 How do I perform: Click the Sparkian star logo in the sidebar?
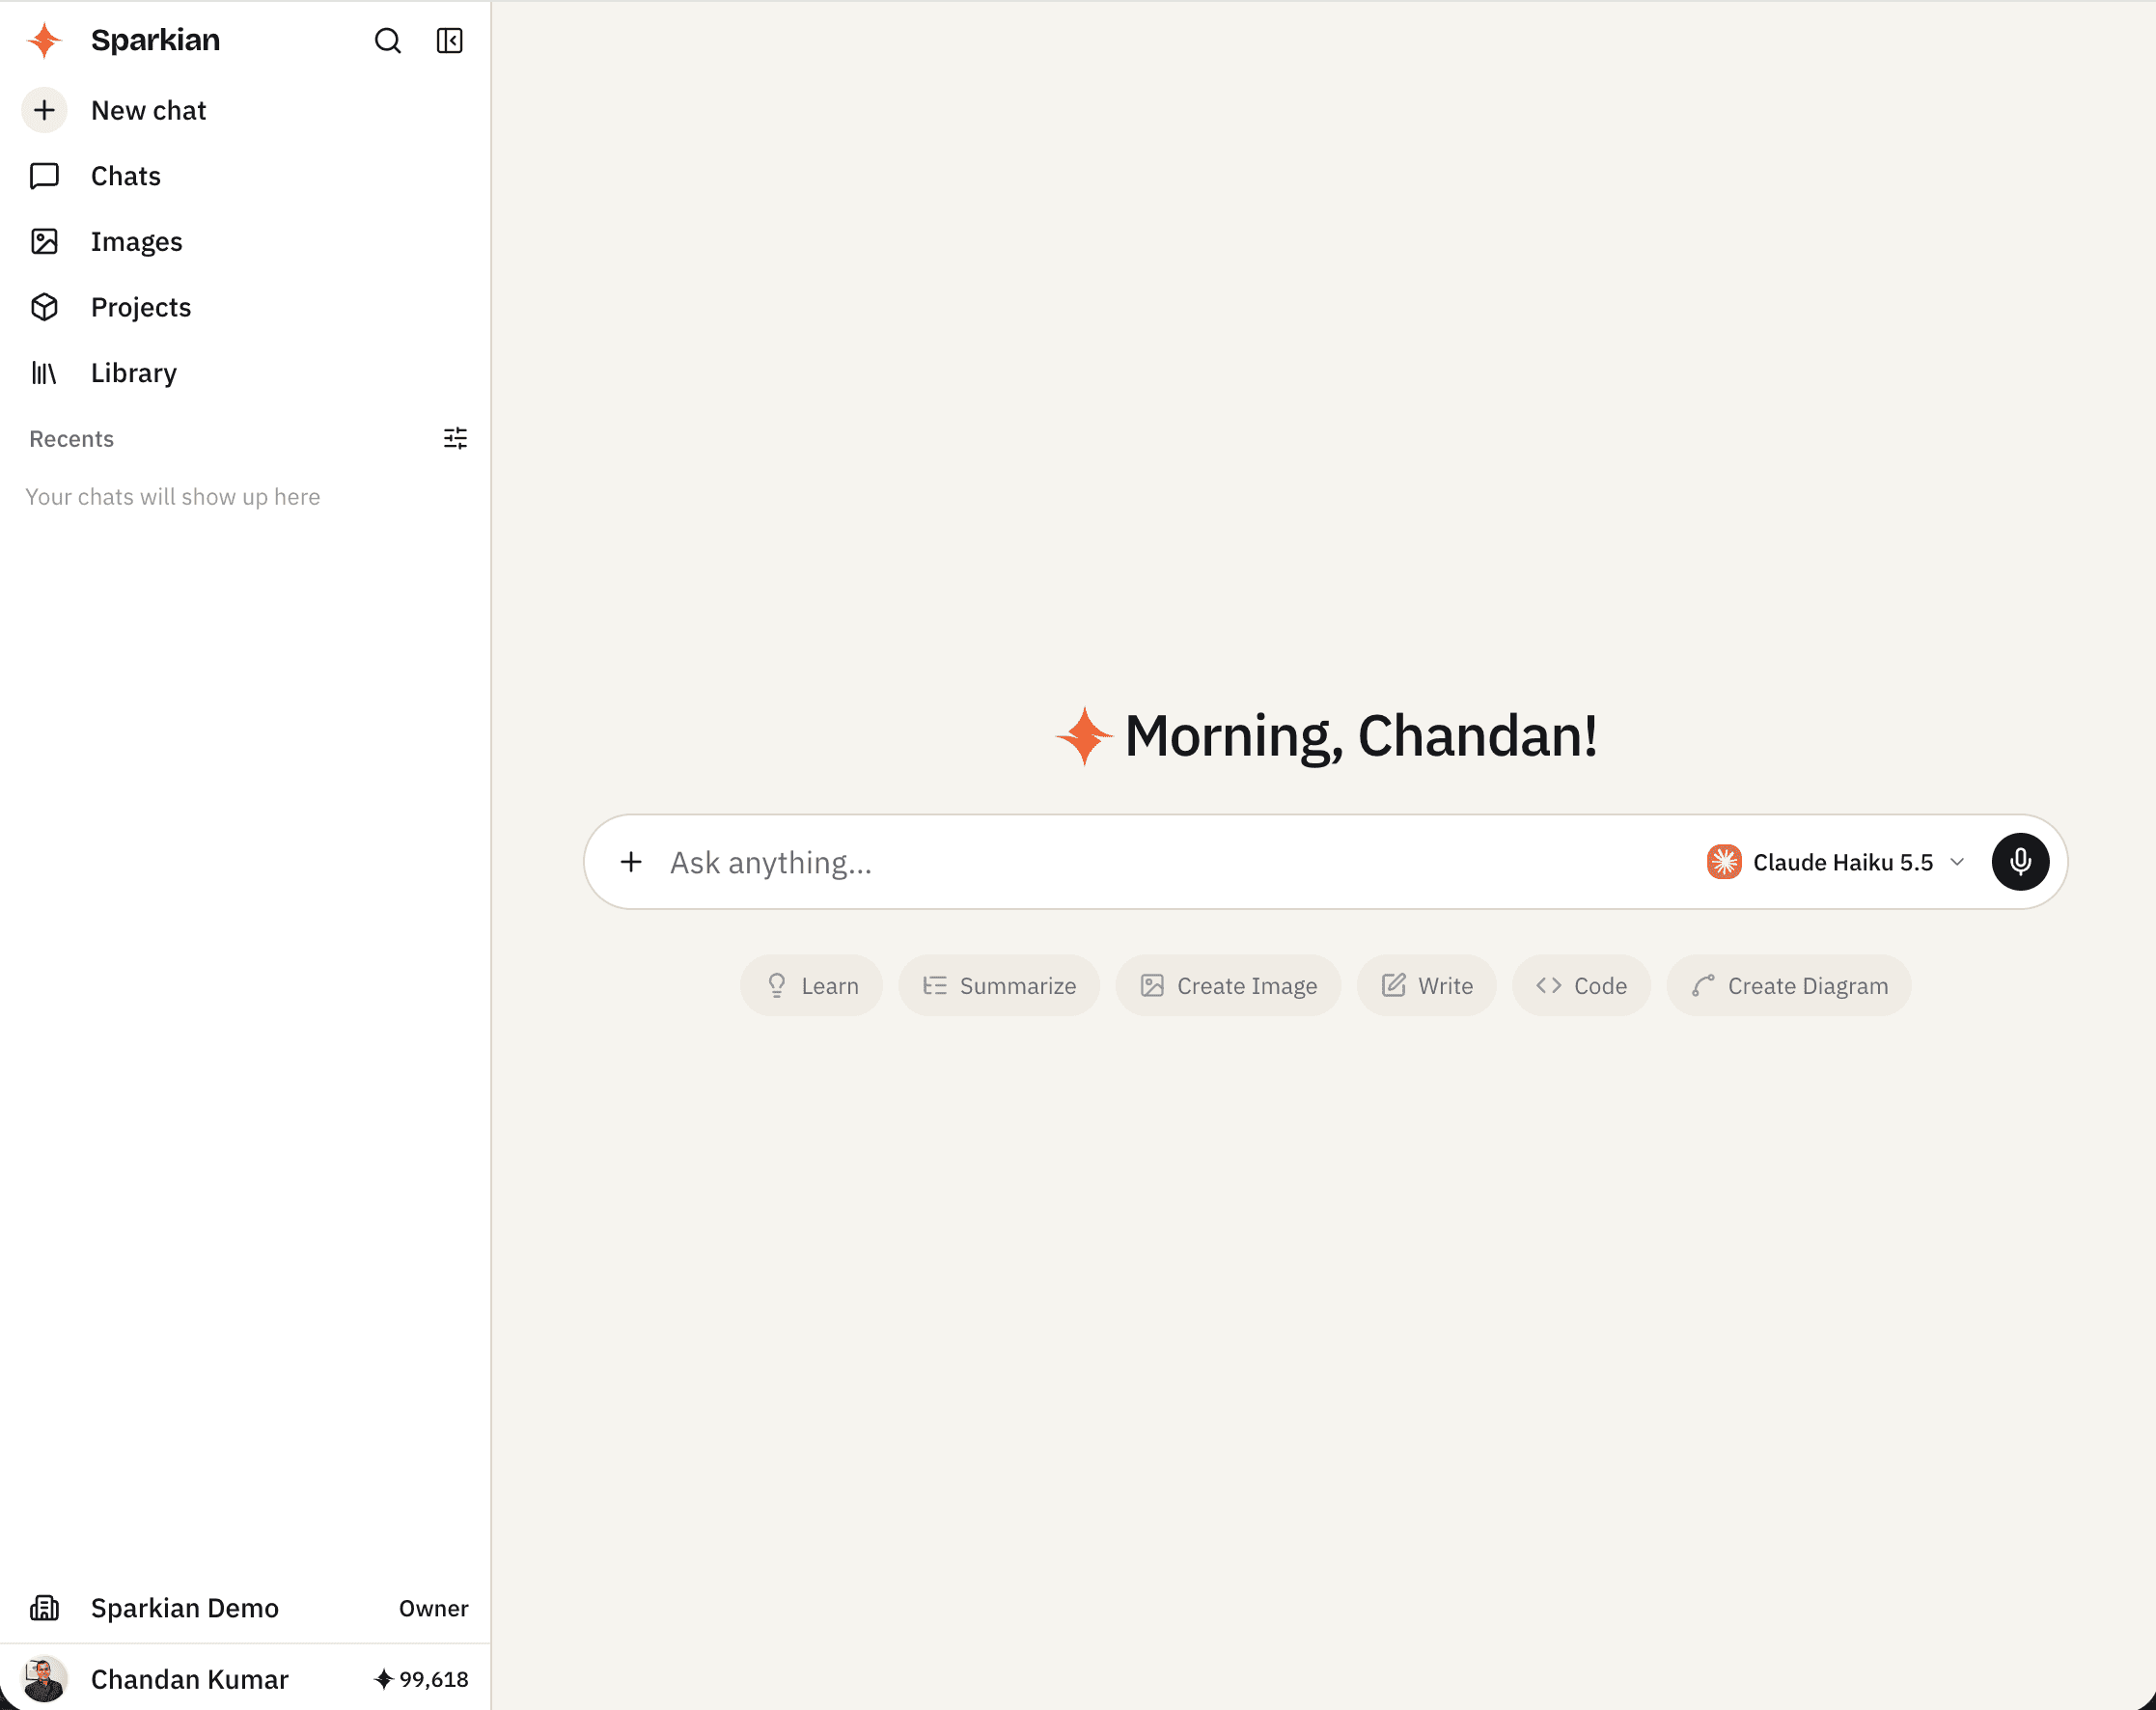coord(45,41)
